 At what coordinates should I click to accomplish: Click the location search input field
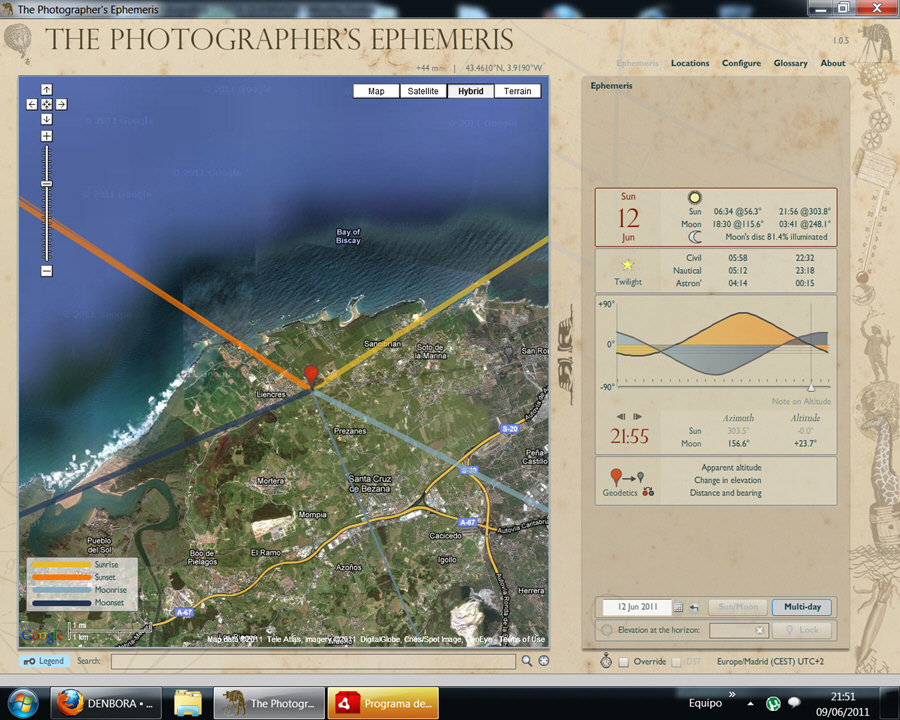coord(313,661)
